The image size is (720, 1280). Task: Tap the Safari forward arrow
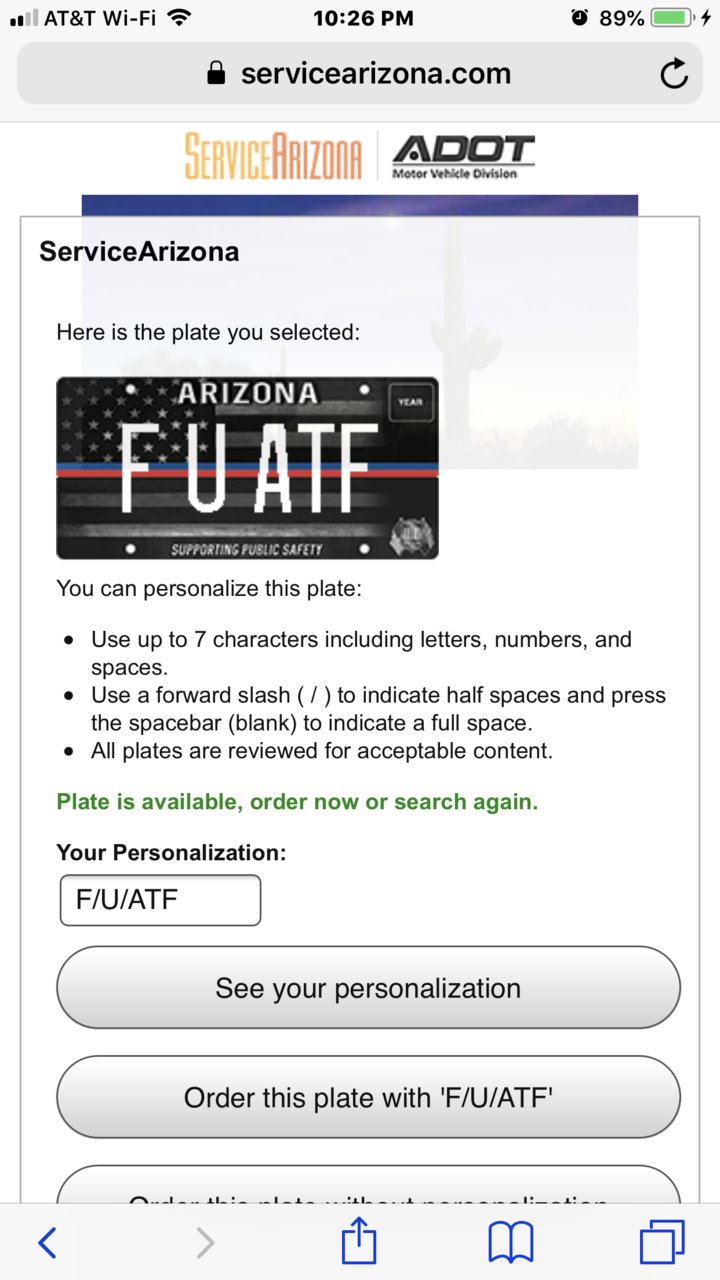click(x=205, y=1243)
